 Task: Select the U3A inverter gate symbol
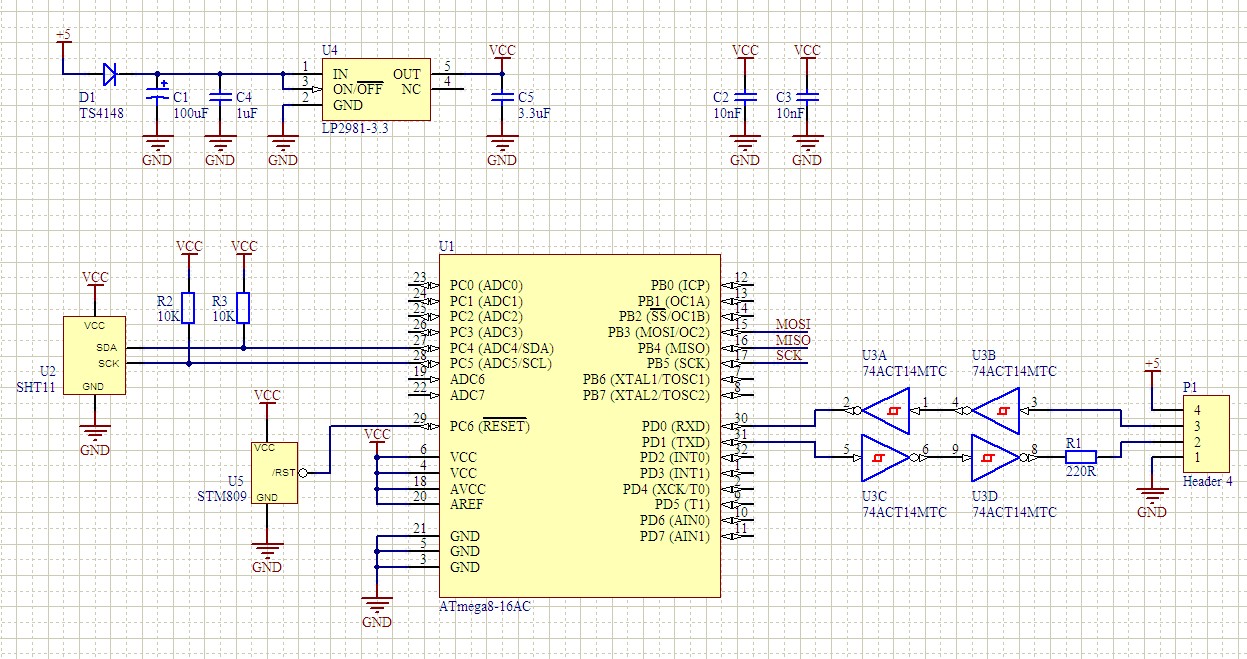886,411
